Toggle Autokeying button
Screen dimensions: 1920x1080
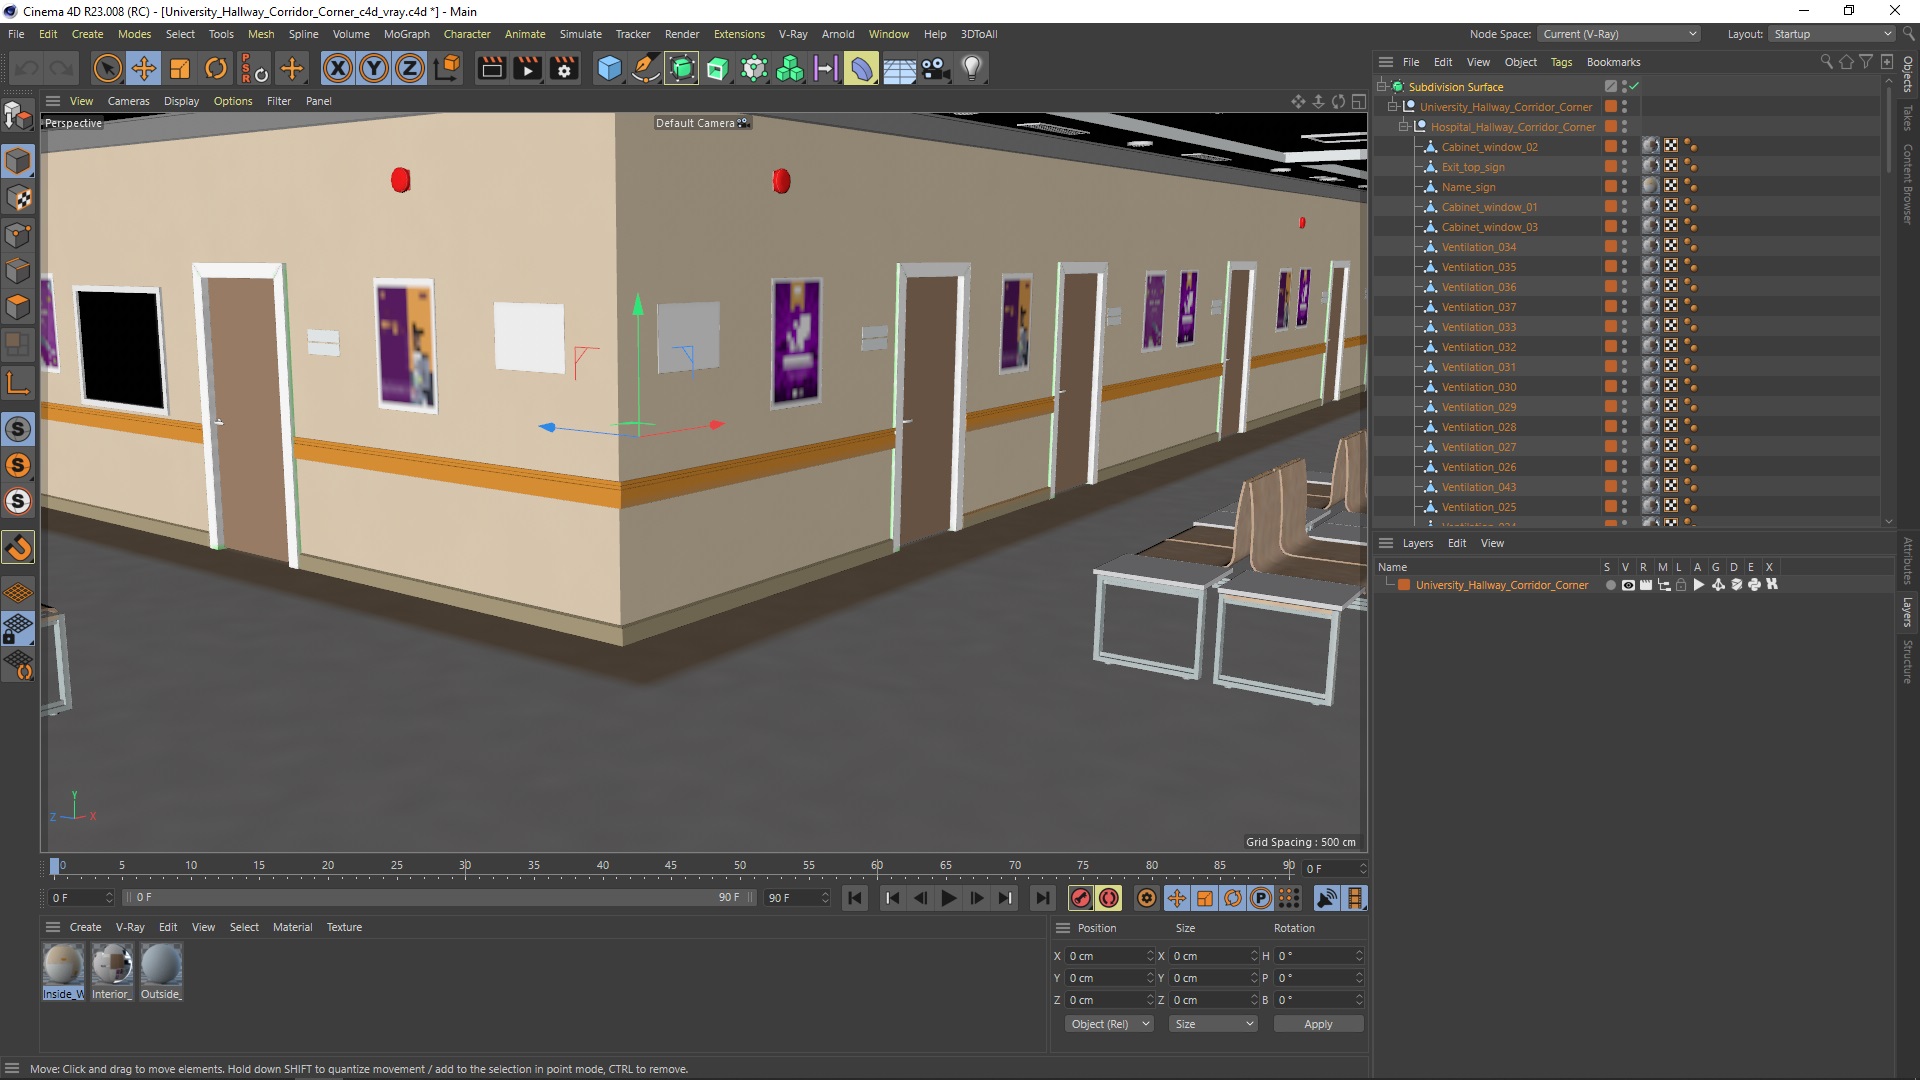(x=1109, y=898)
